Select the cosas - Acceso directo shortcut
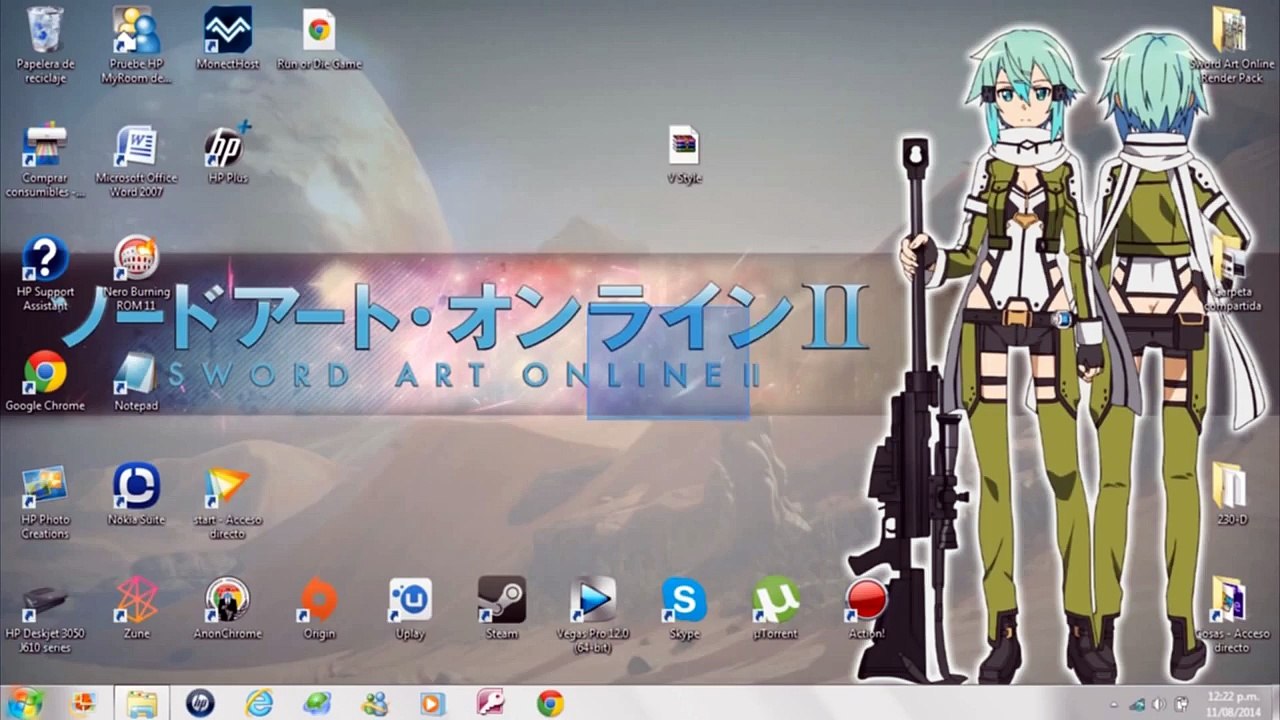 tap(1232, 616)
